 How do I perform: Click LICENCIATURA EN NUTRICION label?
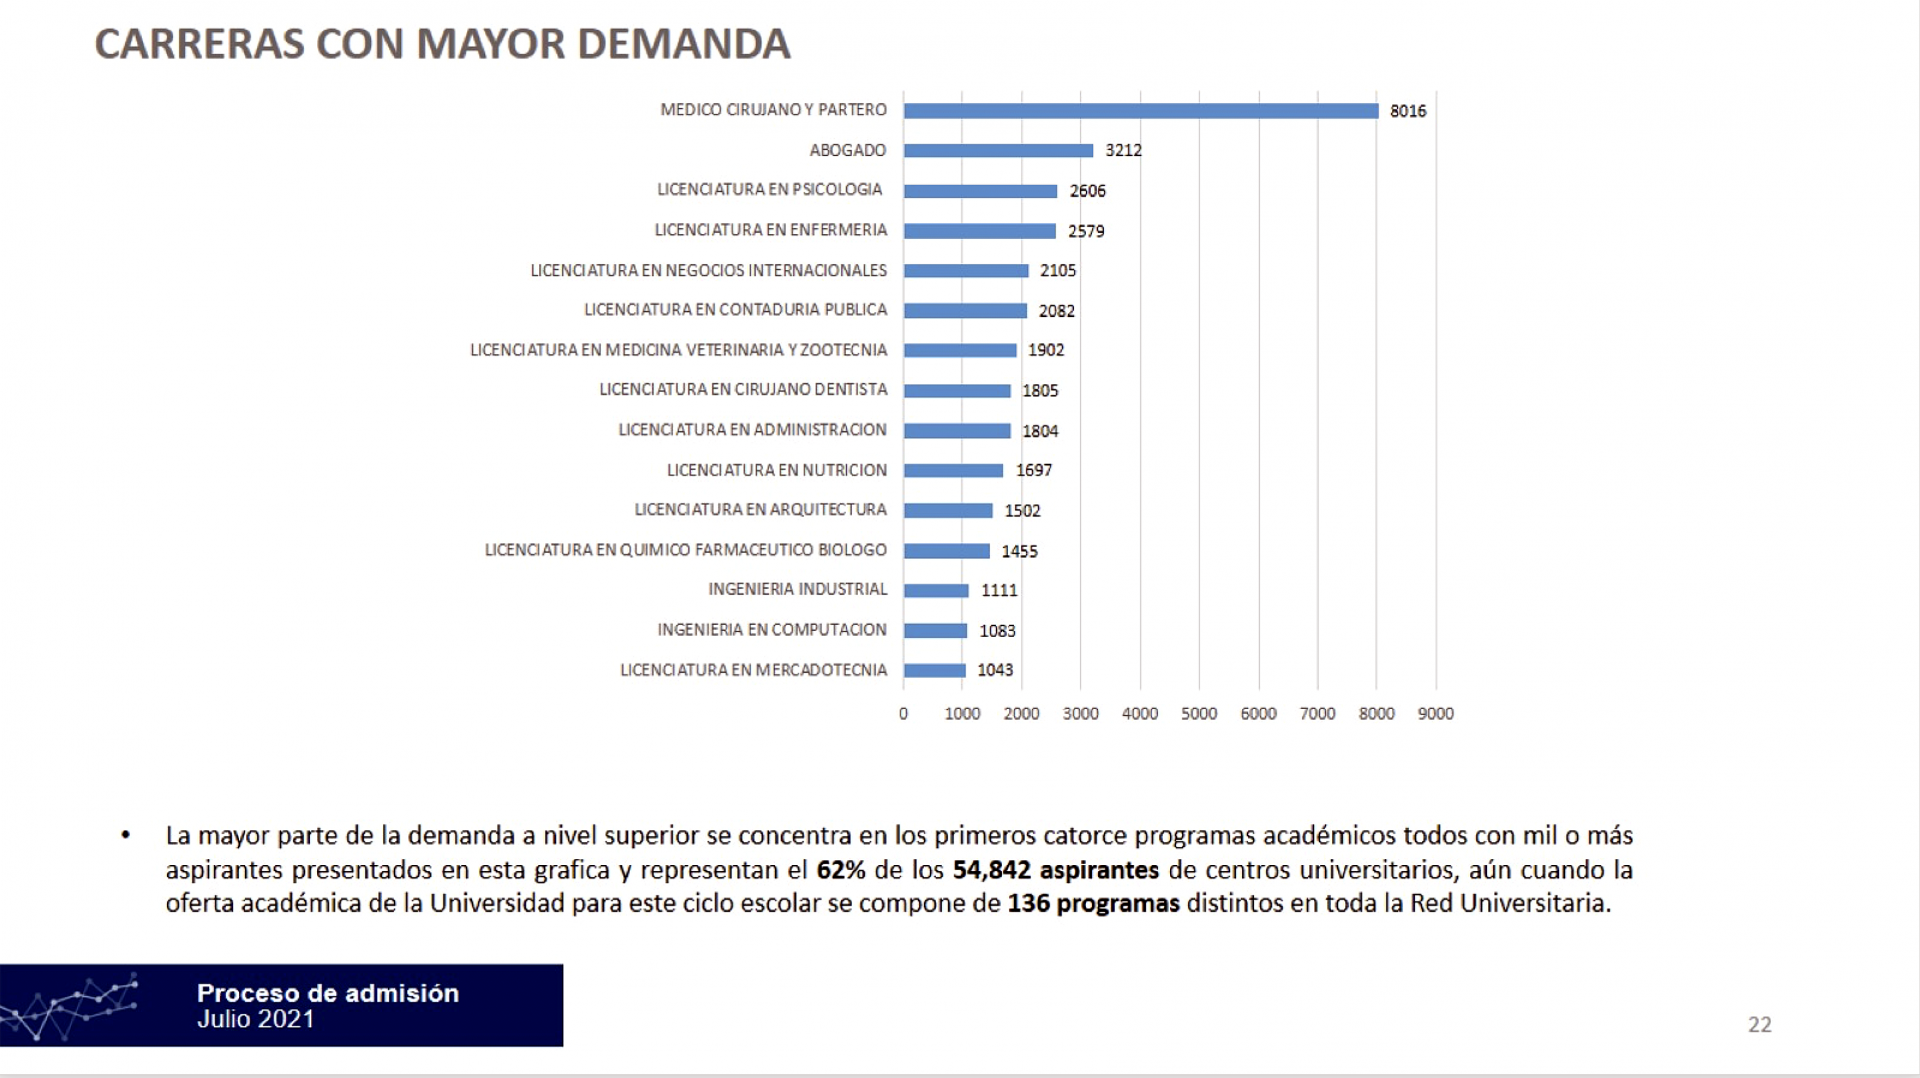[x=777, y=470]
